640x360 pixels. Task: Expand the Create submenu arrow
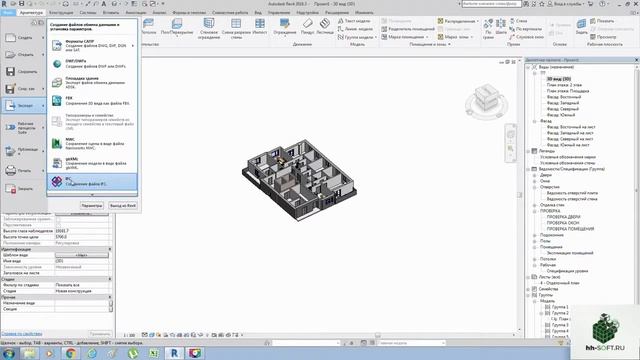43,38
